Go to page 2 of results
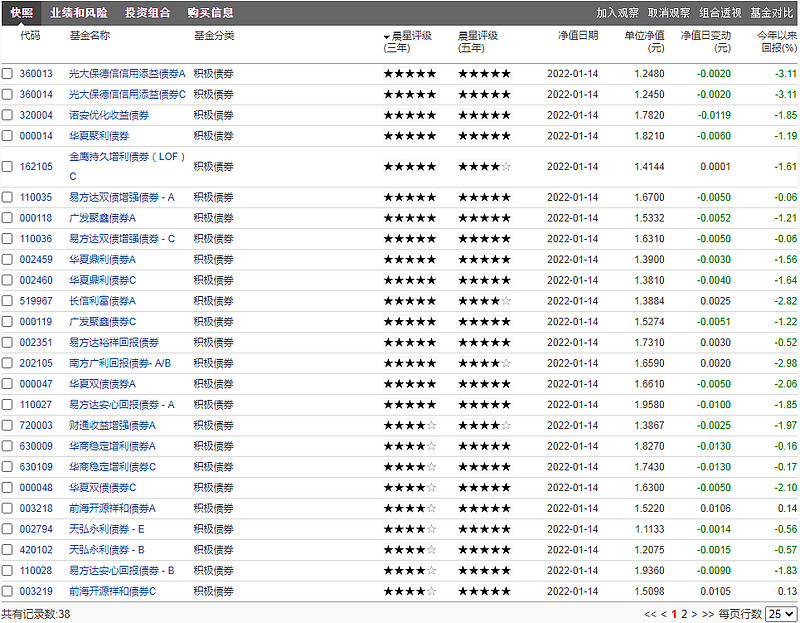The image size is (800, 623). (x=684, y=614)
